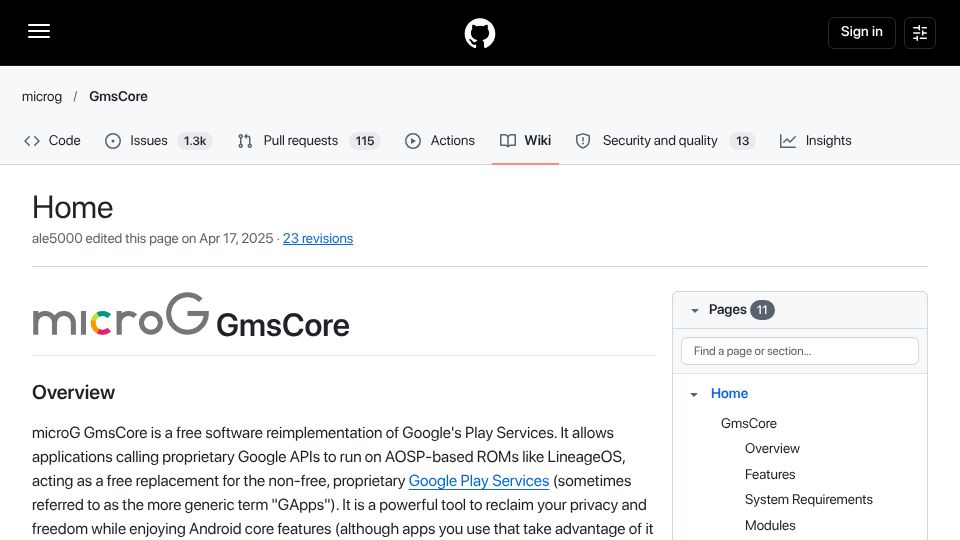Open the Insights tab
Screen dimensions: 960x540
click(x=816, y=141)
